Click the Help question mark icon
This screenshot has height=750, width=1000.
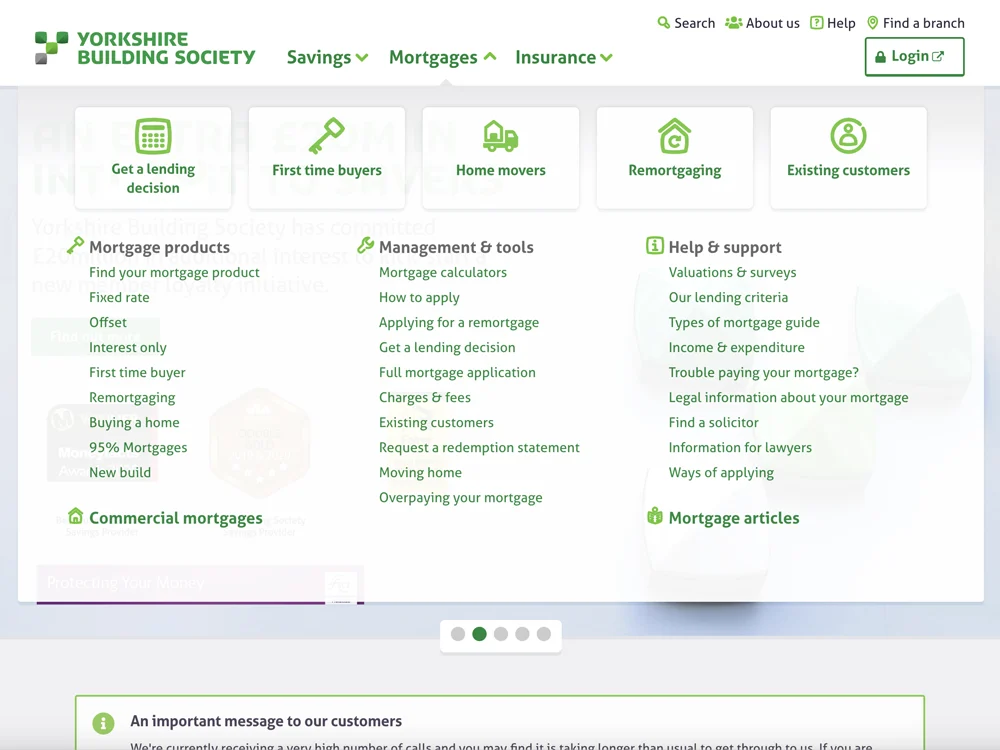point(816,23)
